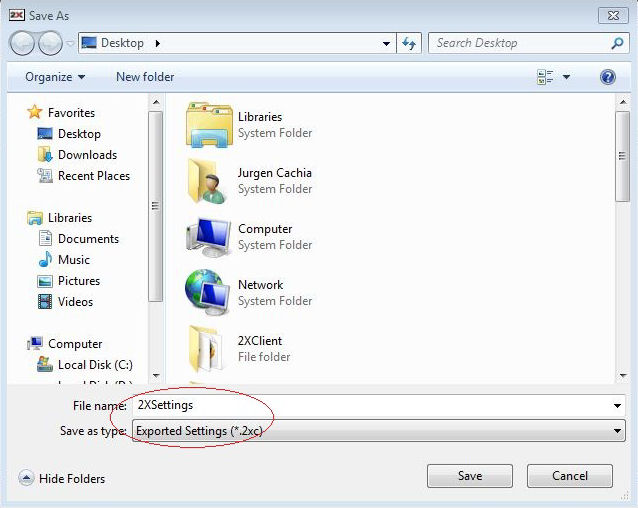Open the File name dropdown arrow

pos(617,406)
